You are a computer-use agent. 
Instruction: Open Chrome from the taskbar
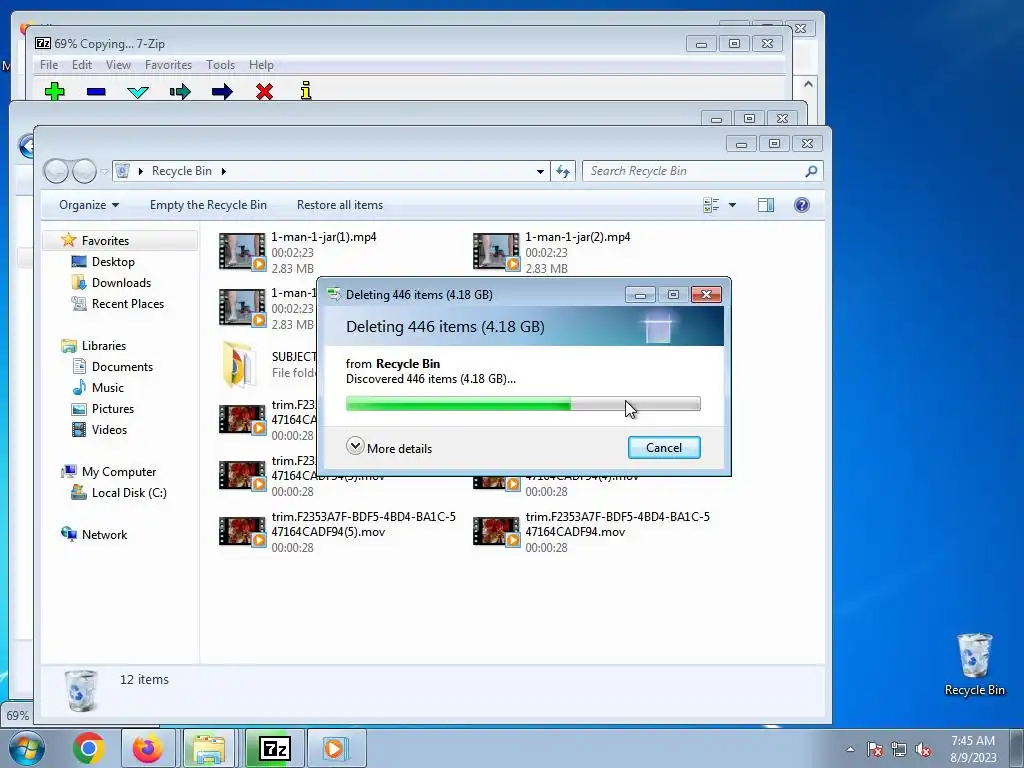click(89, 748)
